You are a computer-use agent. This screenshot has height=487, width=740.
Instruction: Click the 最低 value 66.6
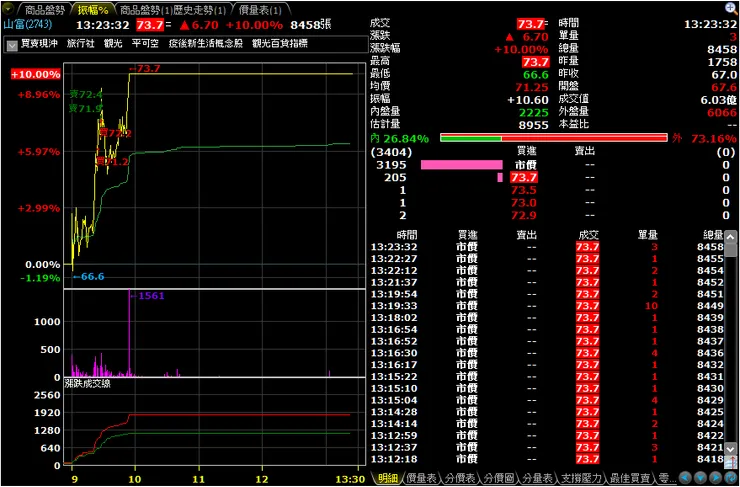(536, 75)
